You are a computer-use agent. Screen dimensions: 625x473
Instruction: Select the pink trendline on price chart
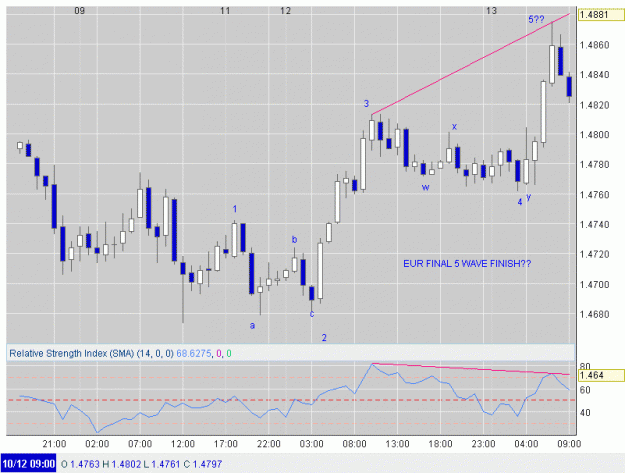point(470,64)
